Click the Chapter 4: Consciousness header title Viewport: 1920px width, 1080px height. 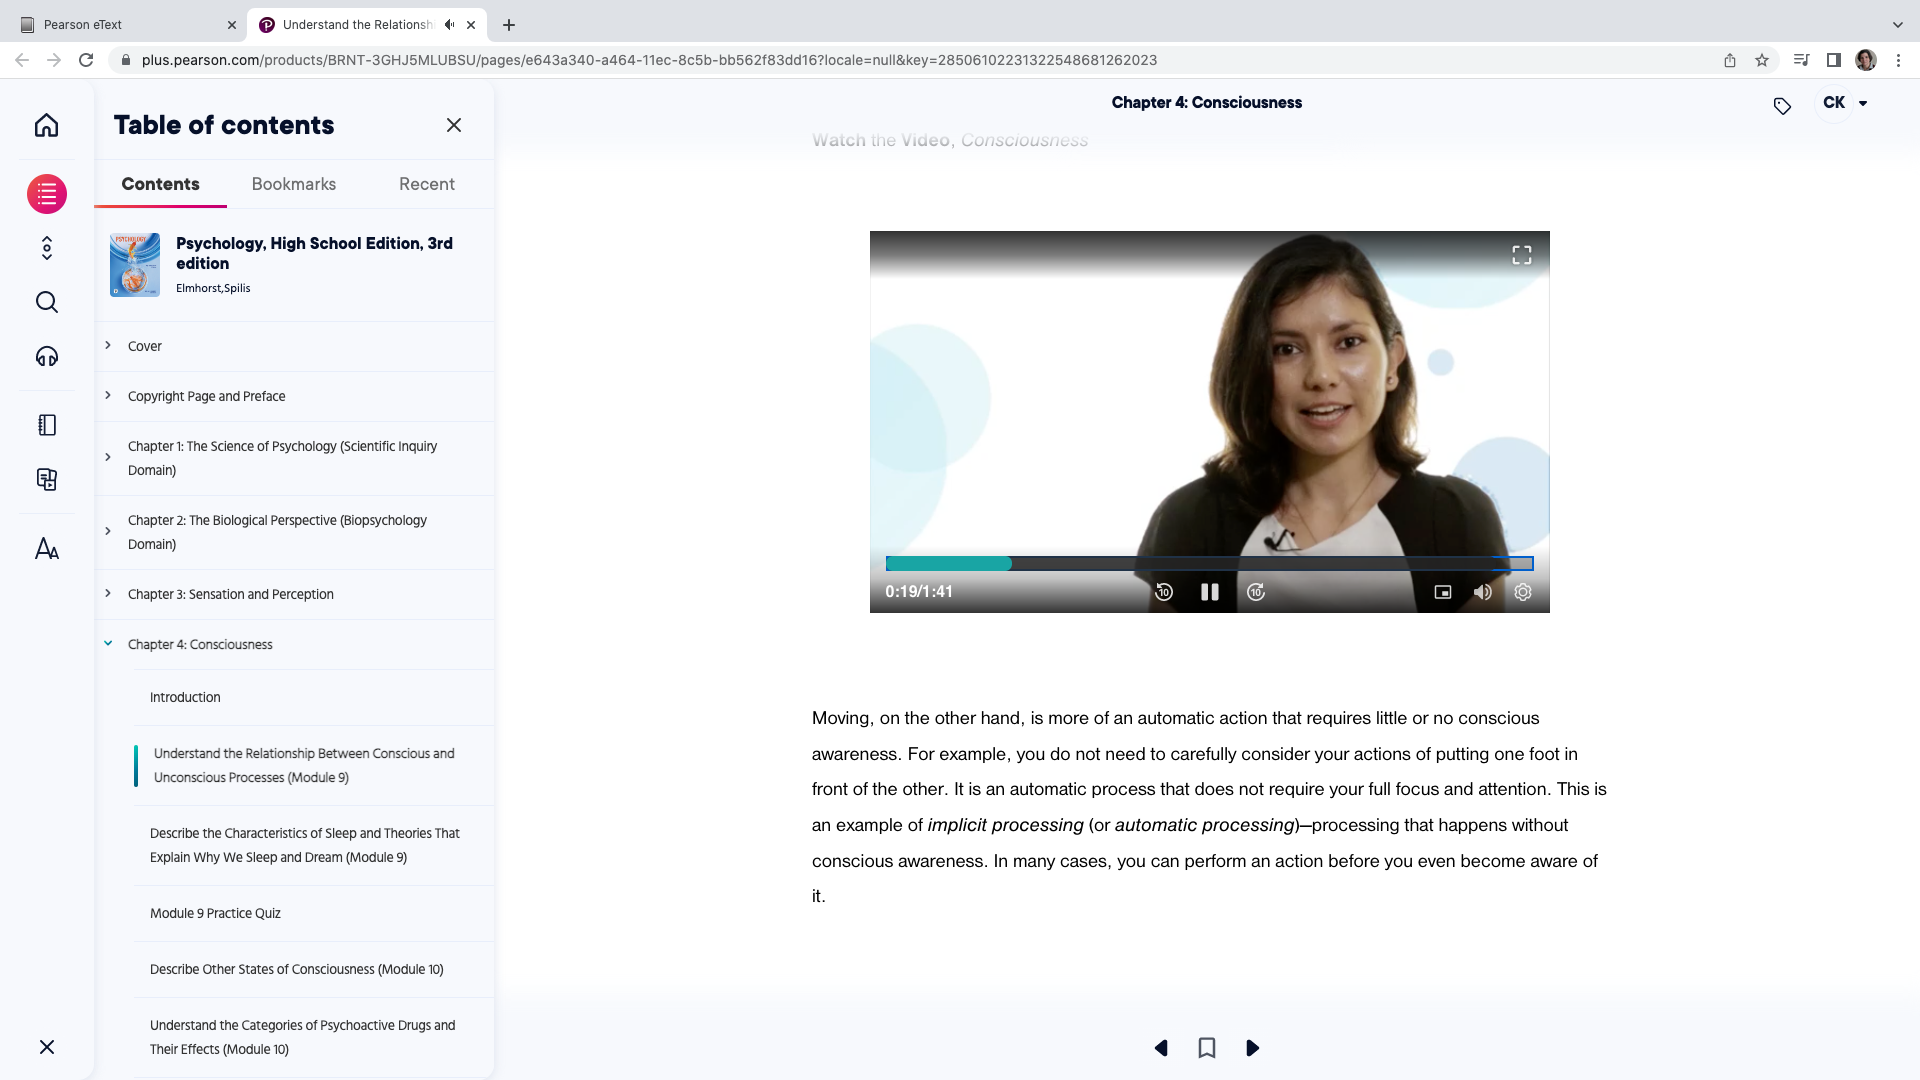pos(1206,103)
